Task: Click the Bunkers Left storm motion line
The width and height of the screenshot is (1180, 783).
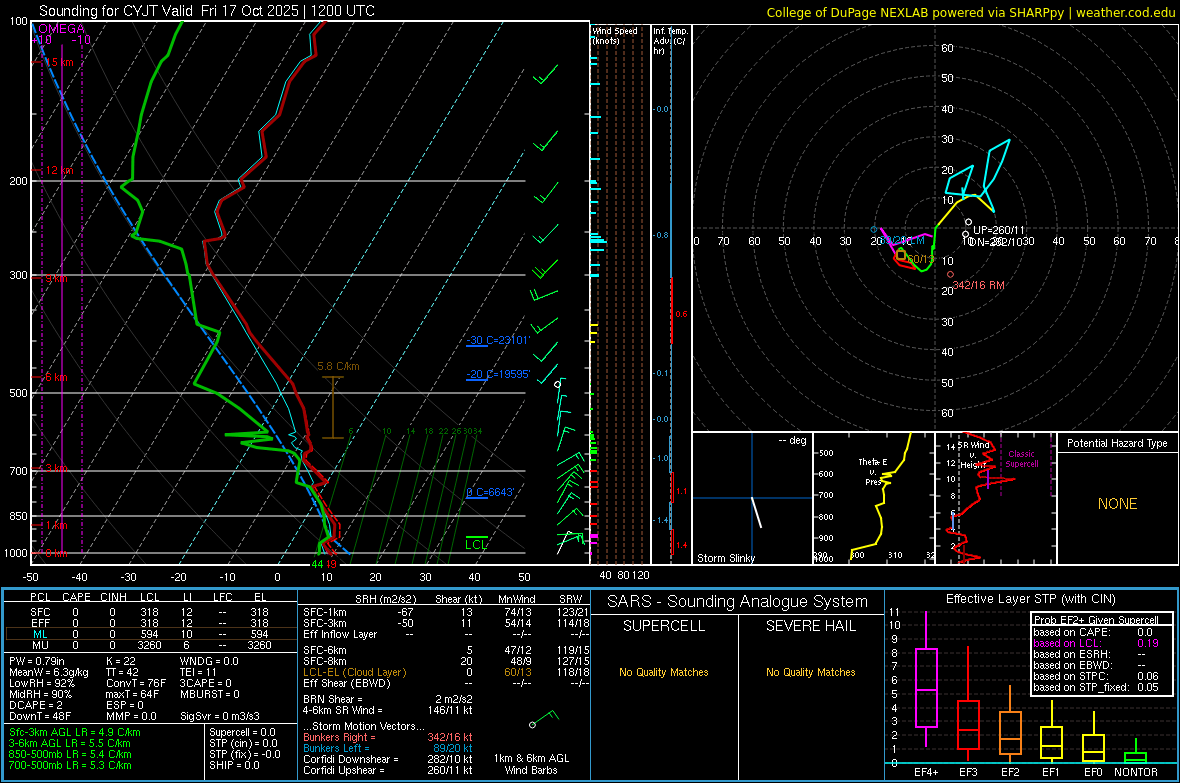Action: click(x=388, y=748)
